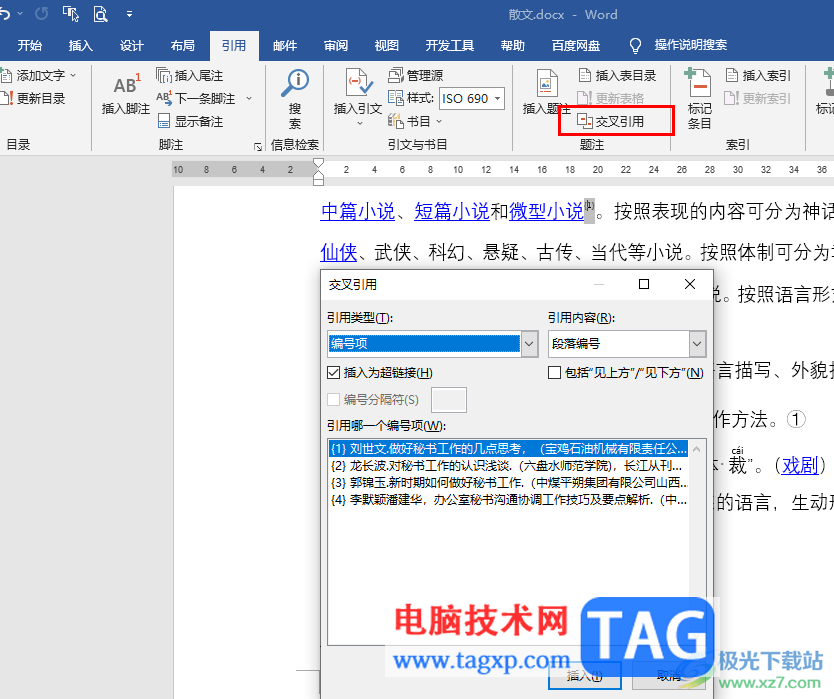Follow the 仙侠 hyperlink
834x699 pixels.
339,252
